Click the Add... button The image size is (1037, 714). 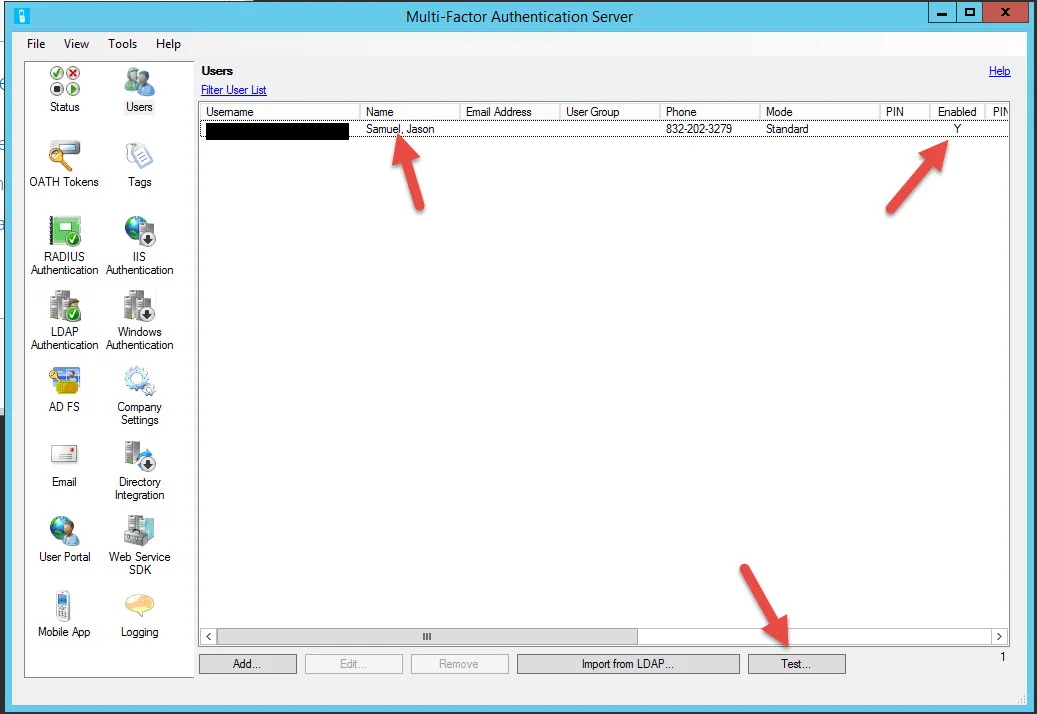(x=247, y=664)
